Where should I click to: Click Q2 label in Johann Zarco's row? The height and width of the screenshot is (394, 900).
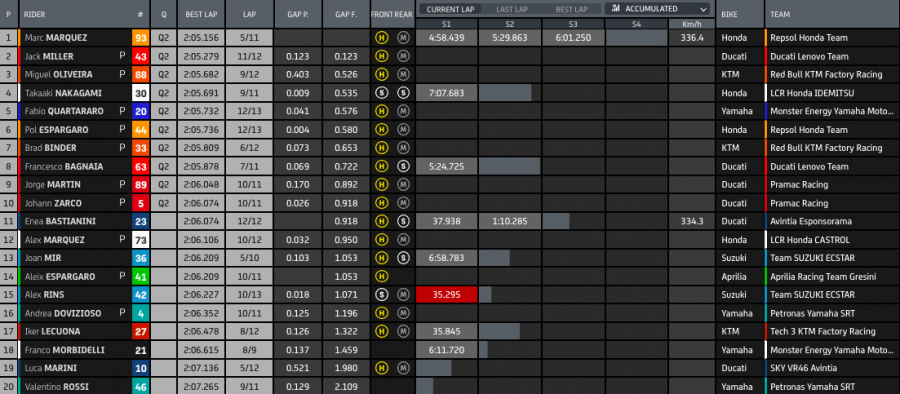point(164,203)
